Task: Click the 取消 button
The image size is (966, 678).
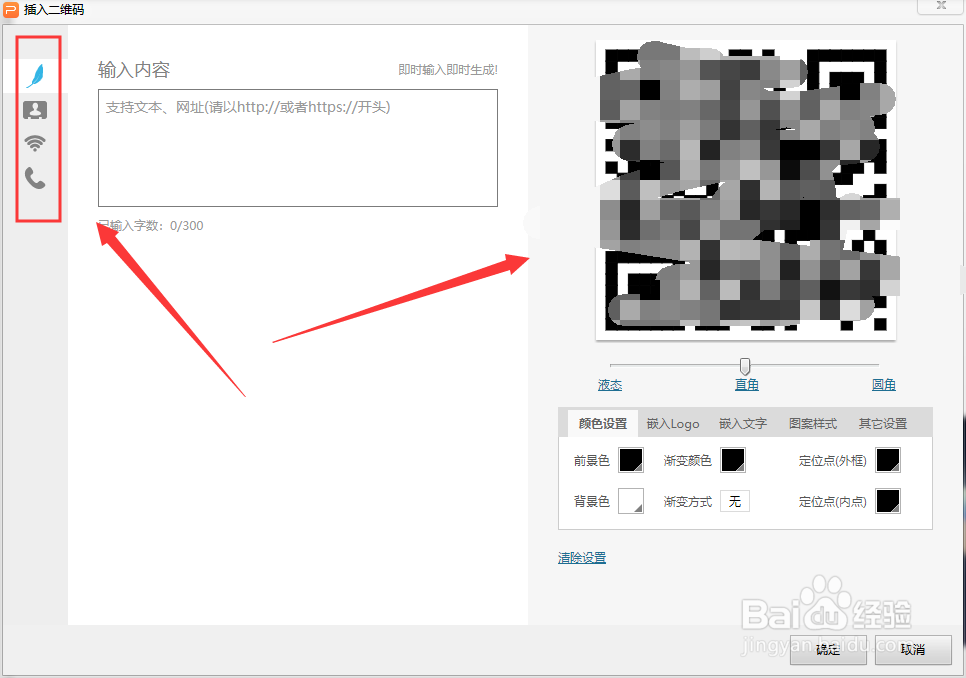Action: tap(912, 649)
